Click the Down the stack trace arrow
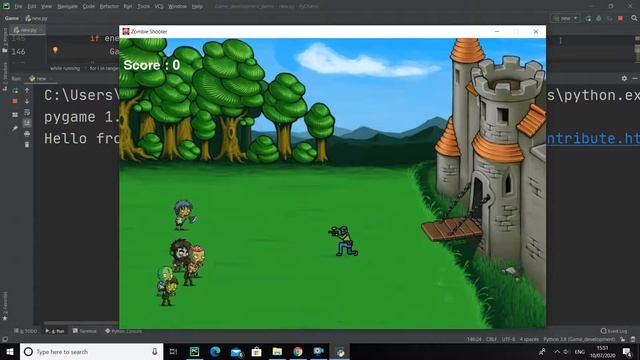This screenshot has height=360, width=640. point(27,101)
